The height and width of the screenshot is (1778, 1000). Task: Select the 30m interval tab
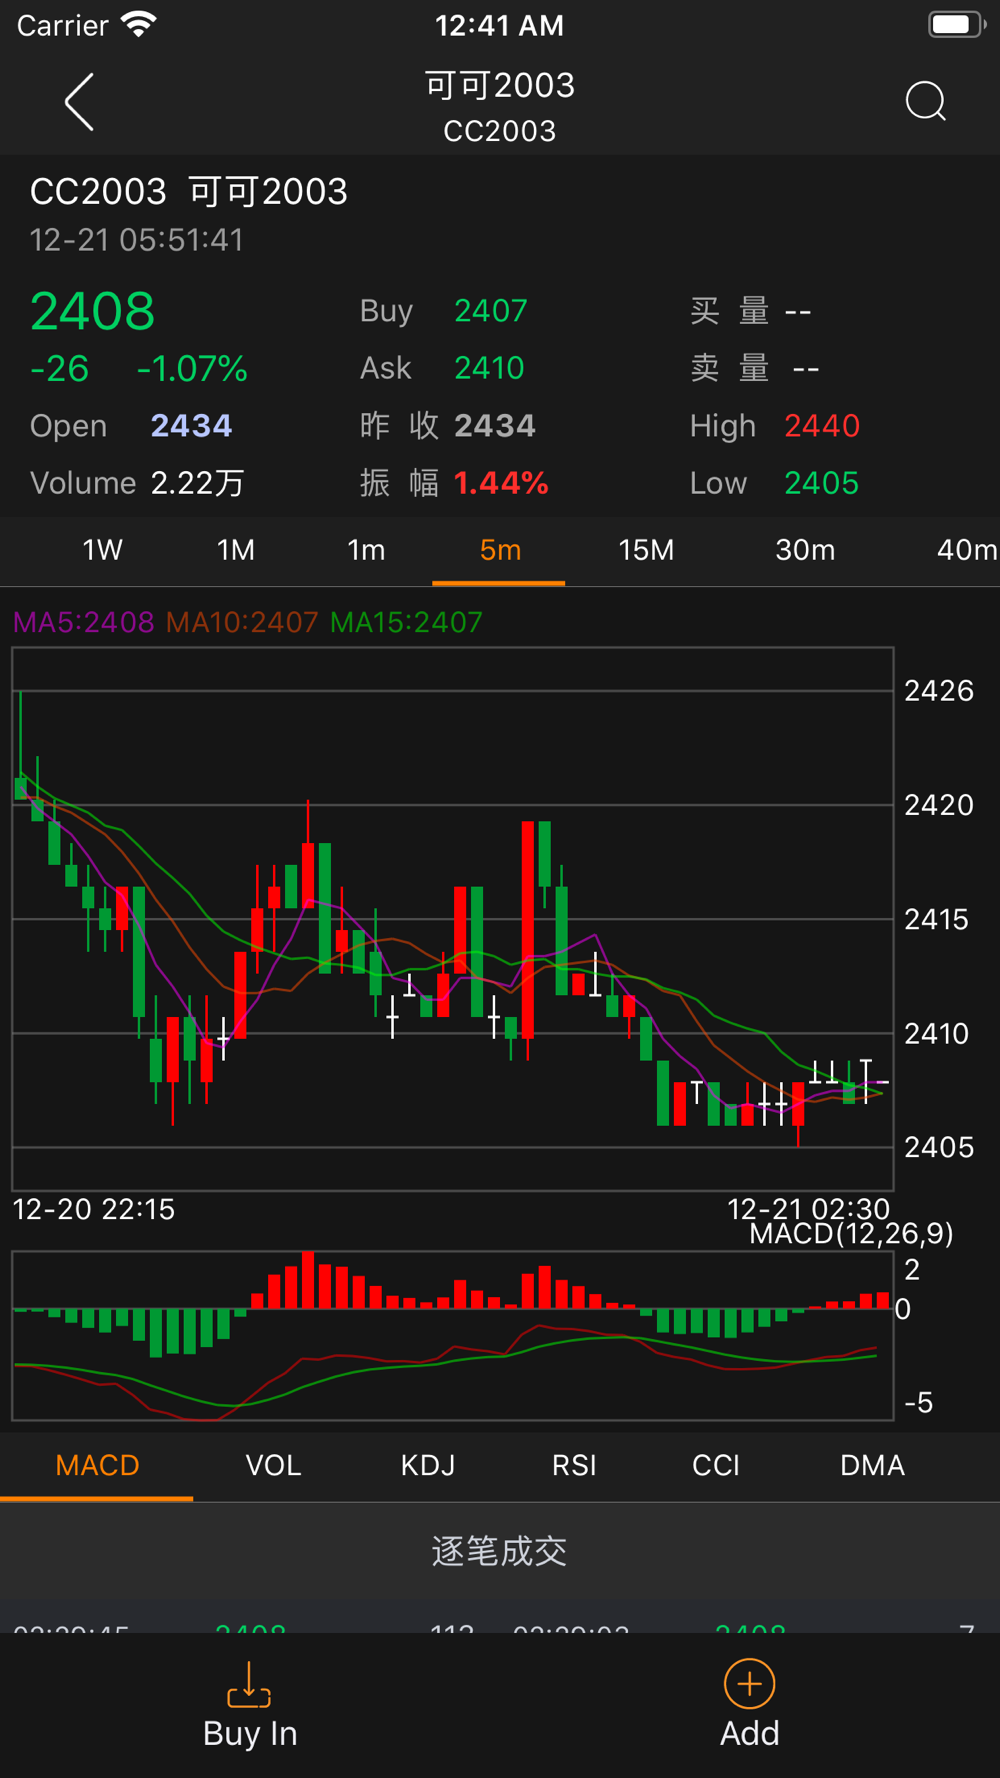click(805, 550)
